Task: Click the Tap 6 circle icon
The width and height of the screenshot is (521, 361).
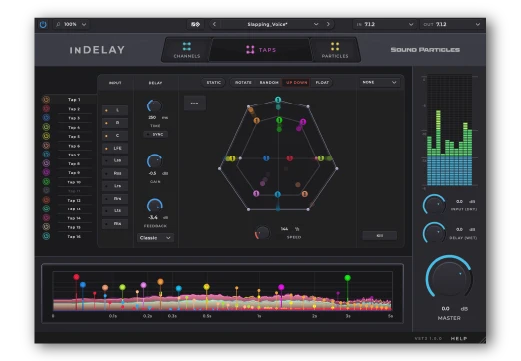Action: pyautogui.click(x=46, y=146)
